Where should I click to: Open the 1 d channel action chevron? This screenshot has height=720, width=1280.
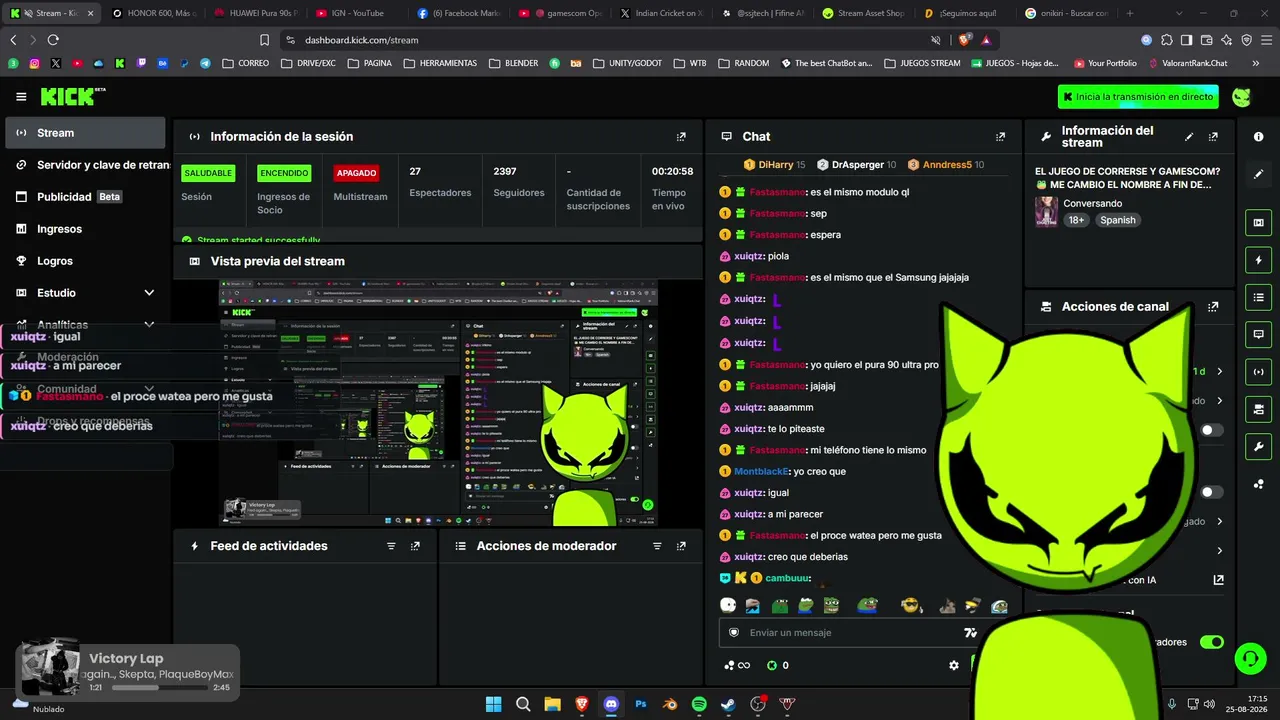1219,372
